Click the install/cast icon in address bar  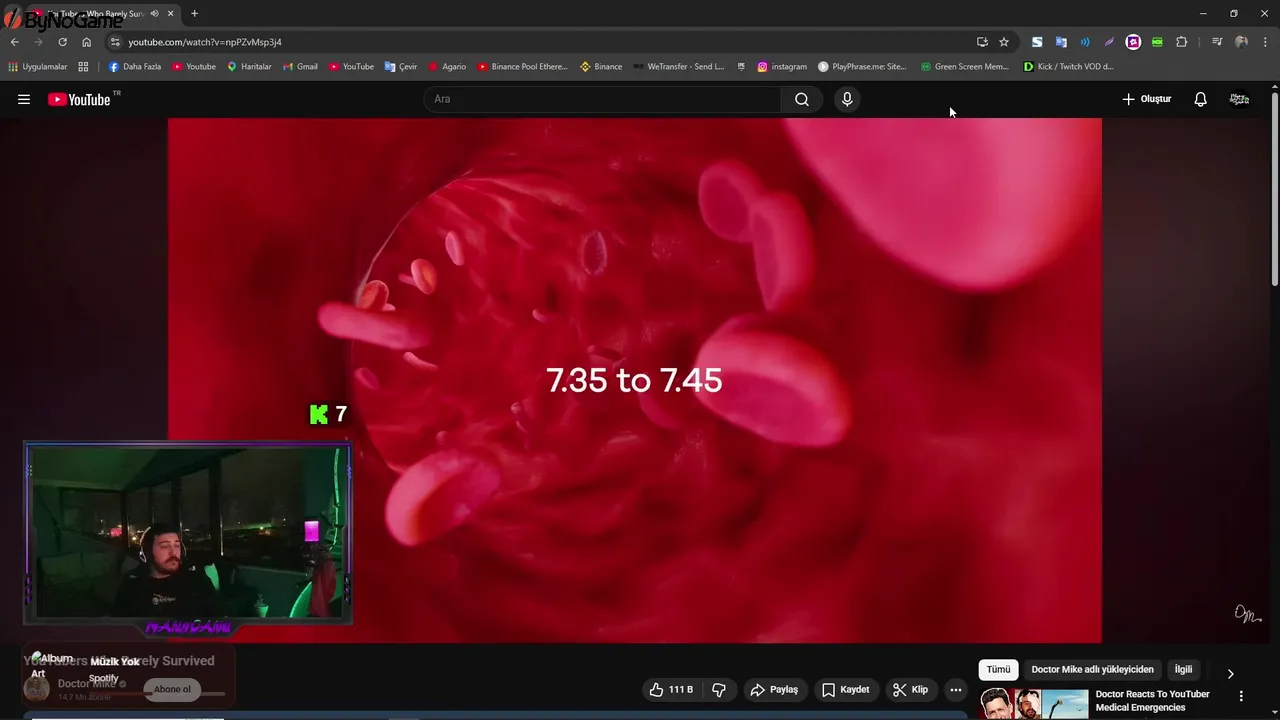pos(982,42)
